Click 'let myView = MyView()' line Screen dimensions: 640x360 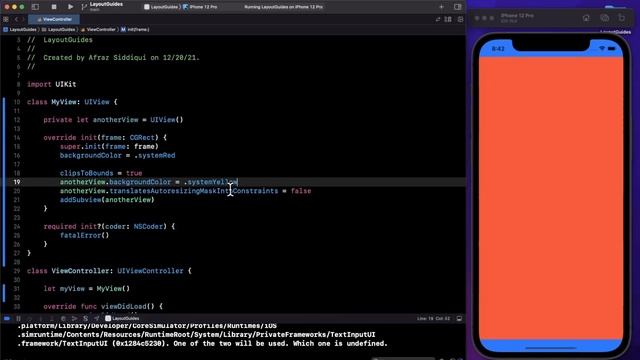(x=87, y=289)
